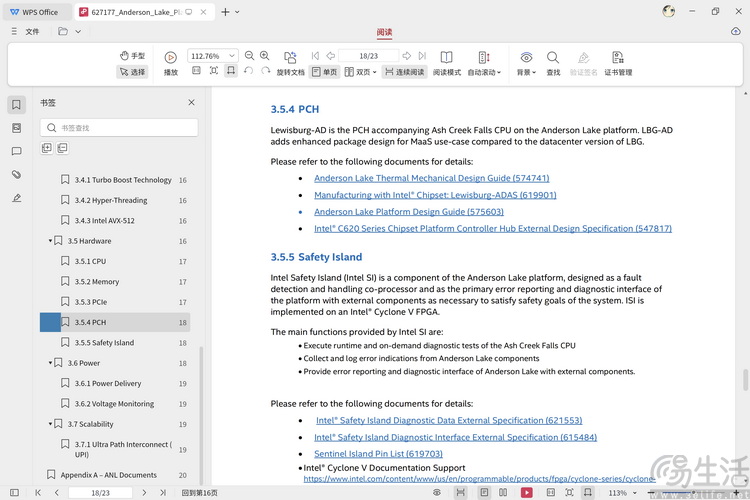Open Sentinel Island Pin List link
Image resolution: width=750 pixels, height=500 pixels.
click(x=378, y=454)
